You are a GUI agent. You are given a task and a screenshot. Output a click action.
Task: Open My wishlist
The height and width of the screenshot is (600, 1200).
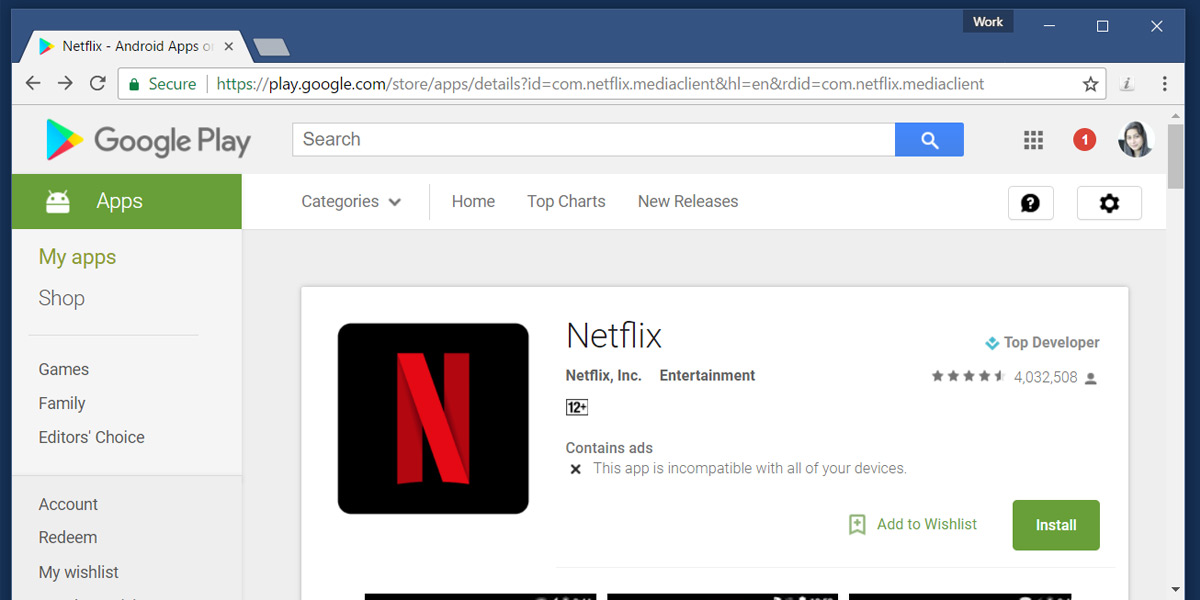coord(78,573)
